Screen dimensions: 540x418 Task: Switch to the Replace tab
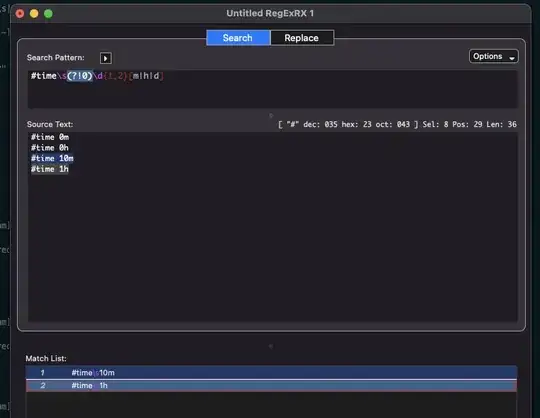click(302, 38)
